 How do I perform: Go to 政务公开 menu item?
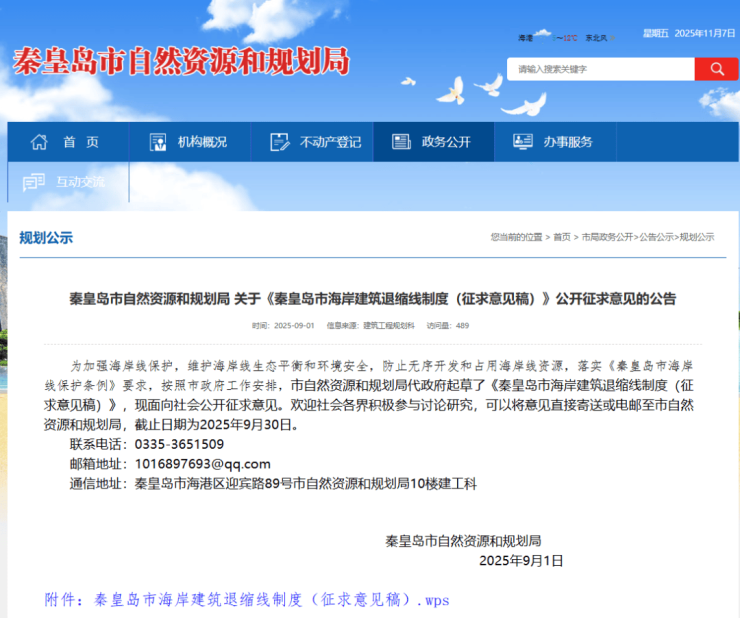click(434, 142)
